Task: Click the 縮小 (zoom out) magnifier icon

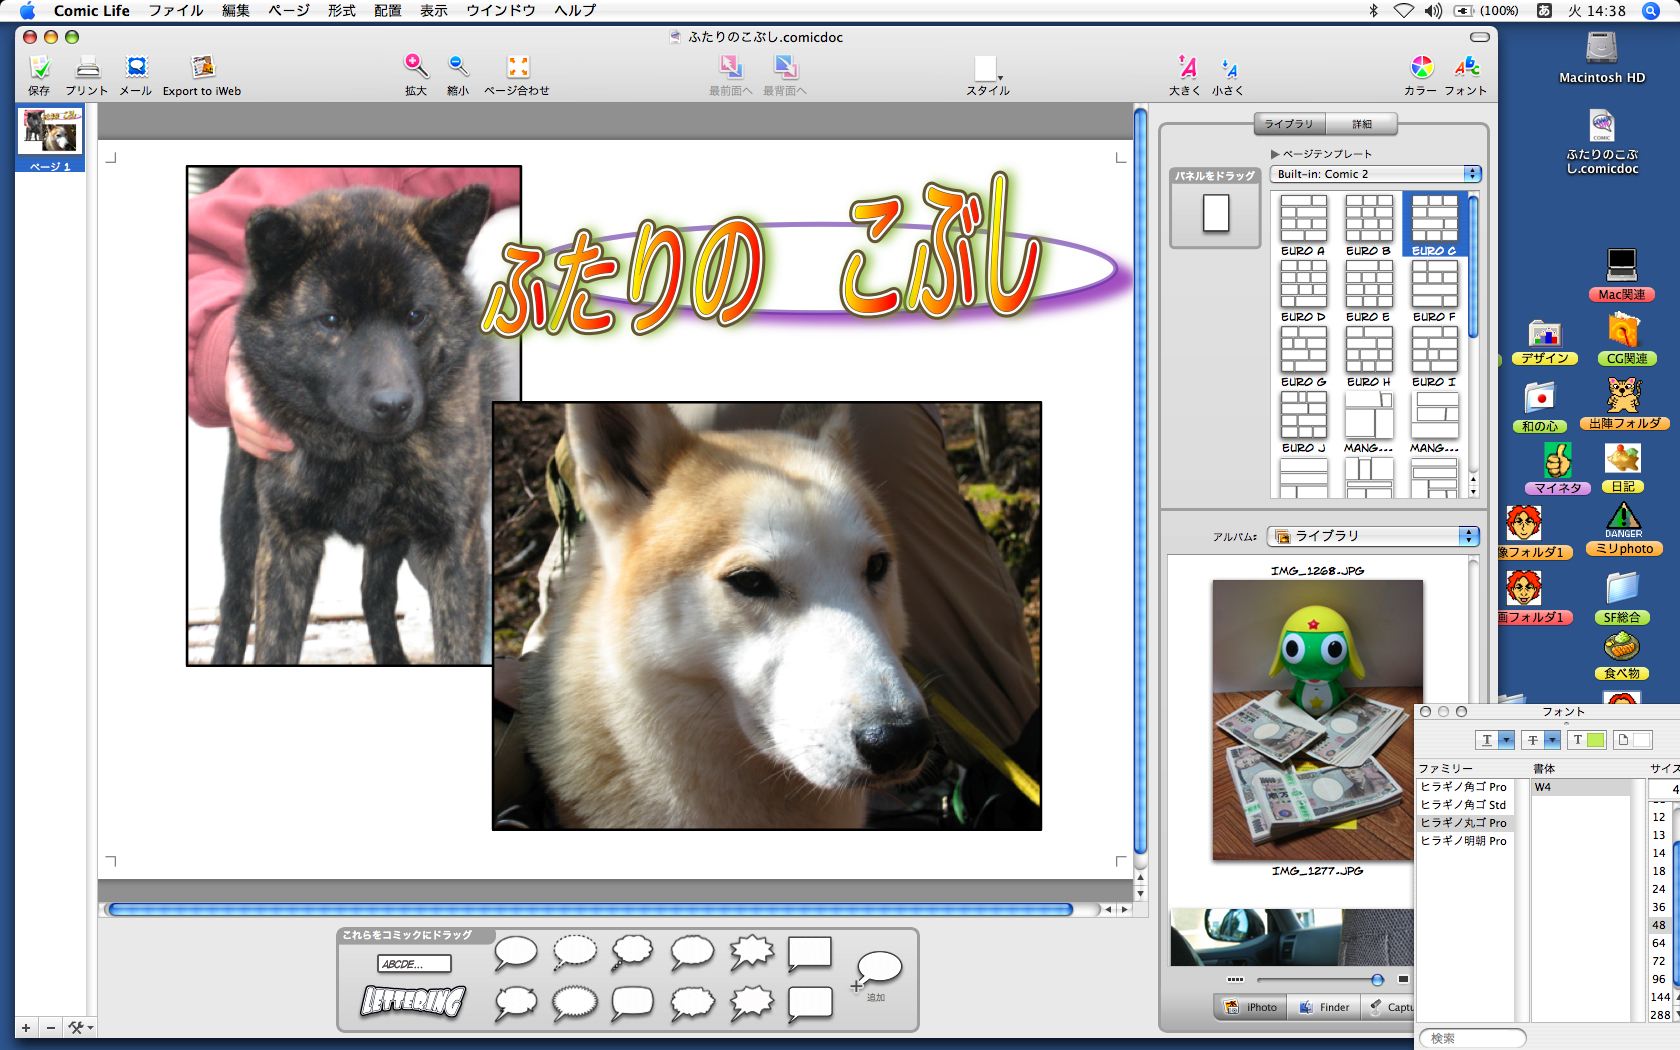Action: (x=458, y=66)
